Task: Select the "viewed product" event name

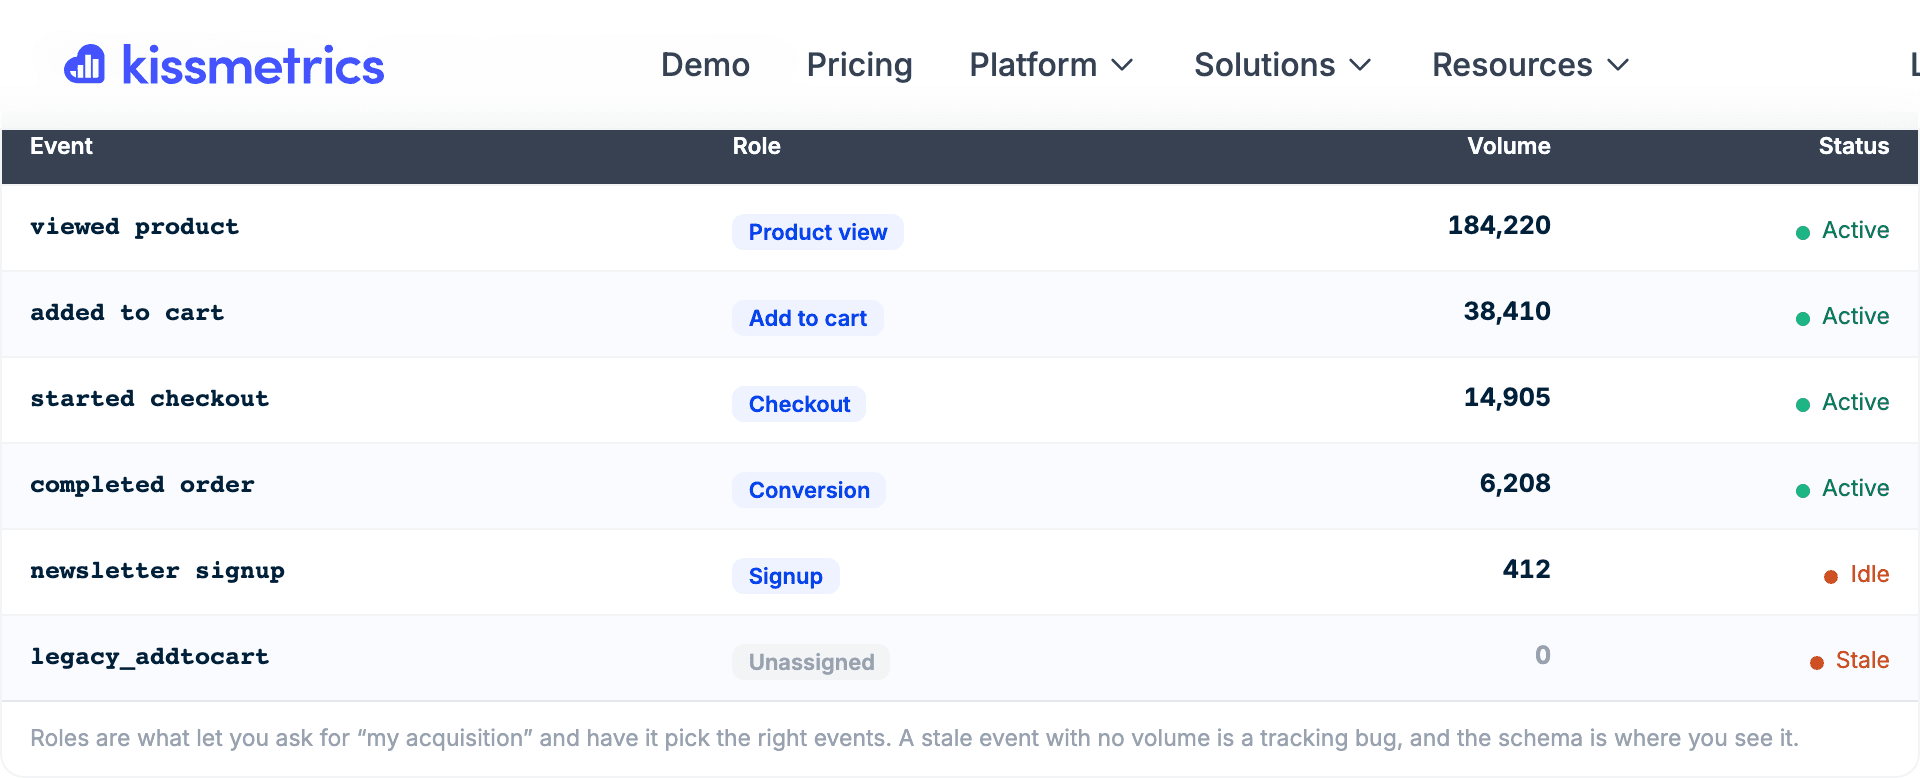Action: pyautogui.click(x=135, y=227)
